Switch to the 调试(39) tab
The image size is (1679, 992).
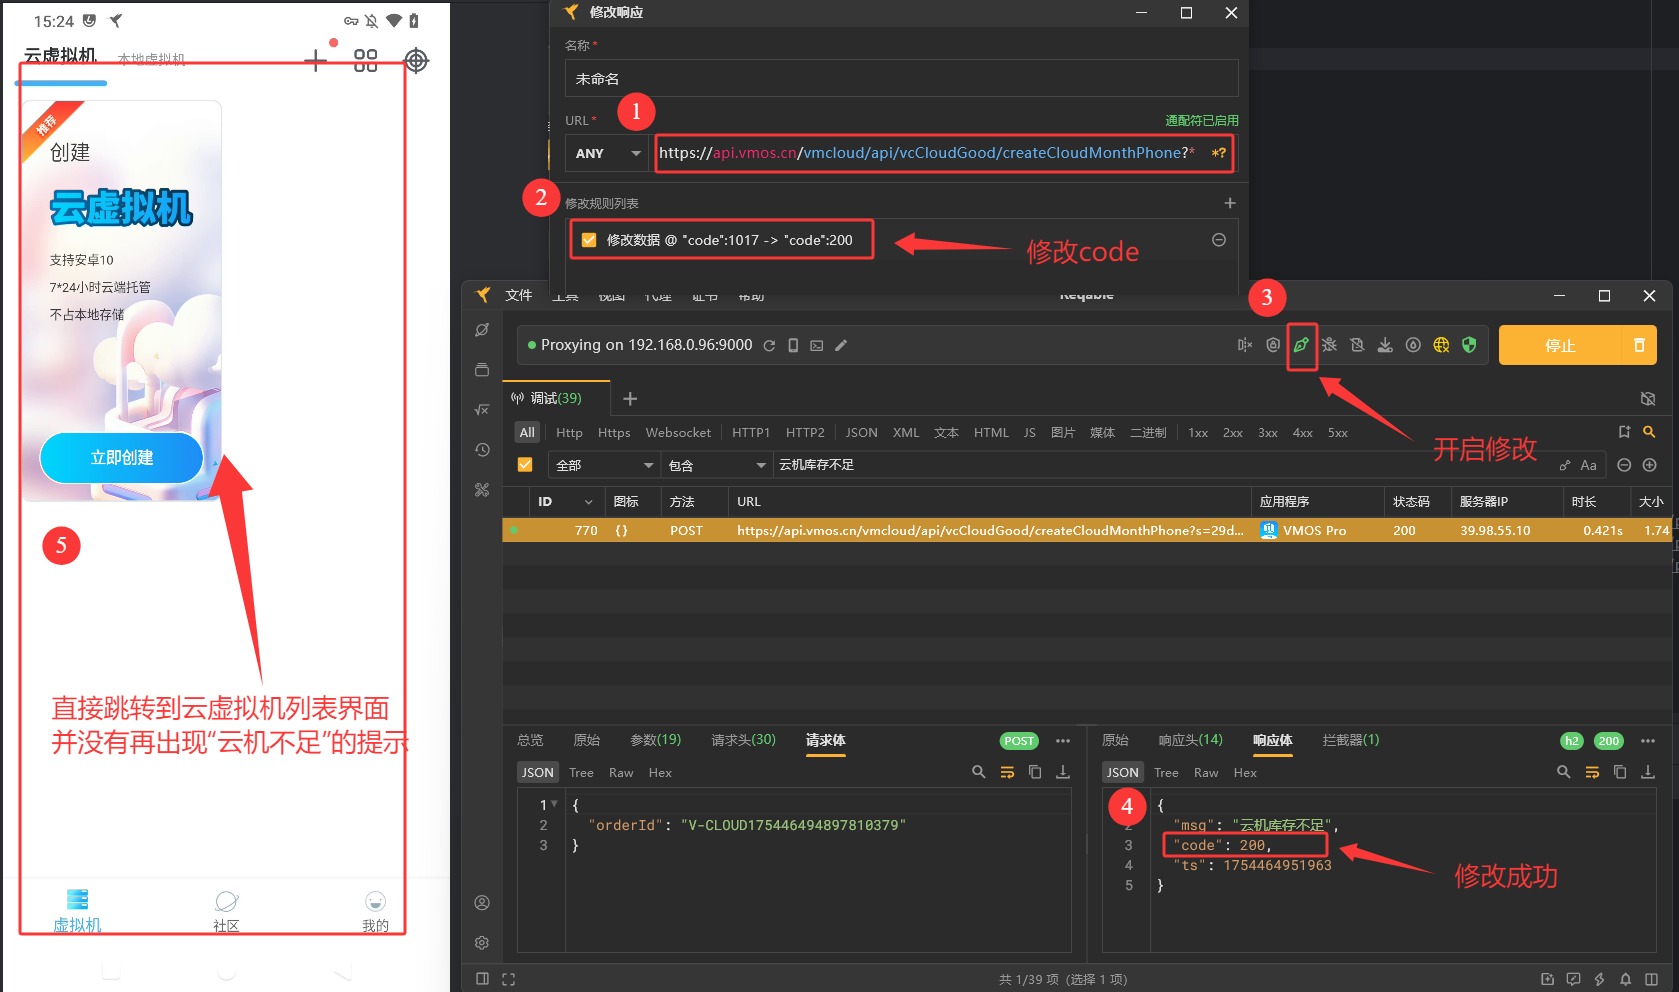(x=555, y=398)
